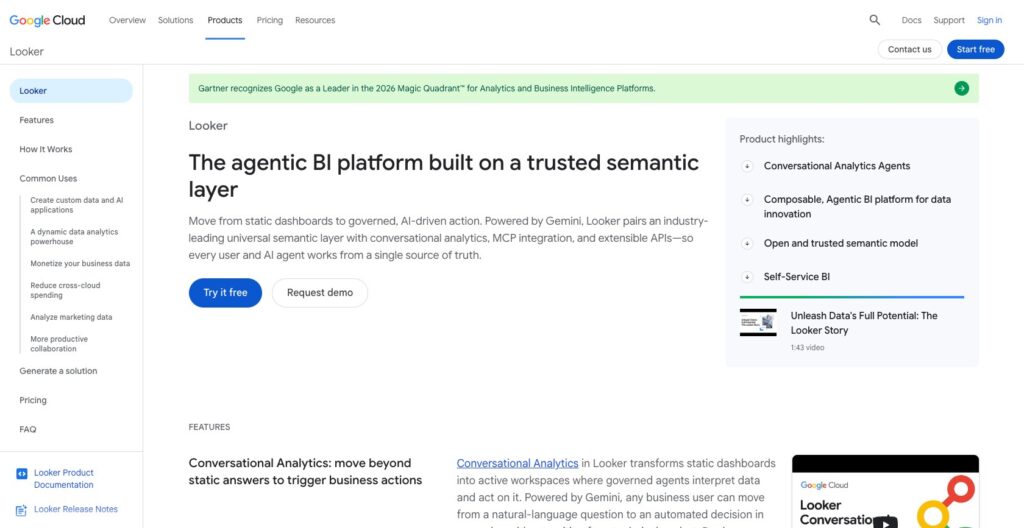This screenshot has width=1024, height=528.
Task: Click the Google Cloud logo
Action: point(47,20)
